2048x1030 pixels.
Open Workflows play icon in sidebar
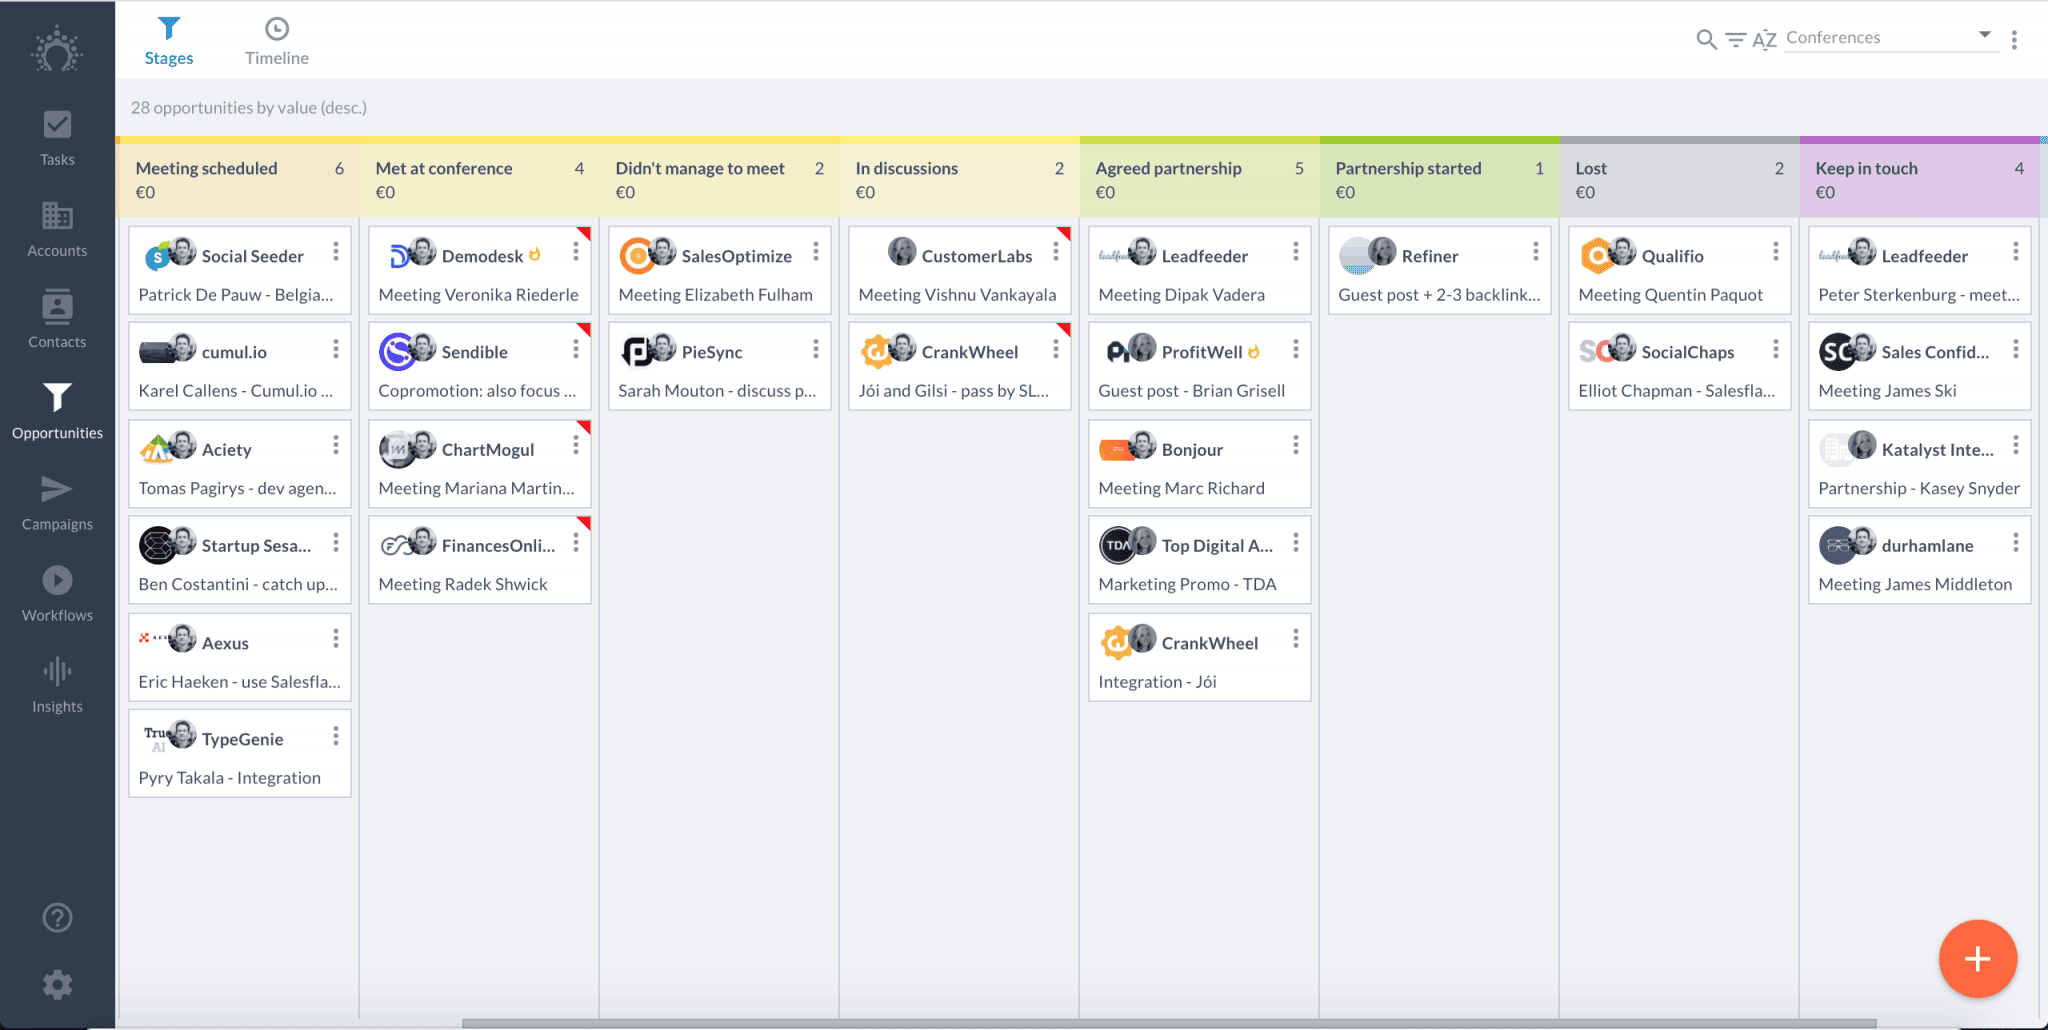click(x=57, y=580)
